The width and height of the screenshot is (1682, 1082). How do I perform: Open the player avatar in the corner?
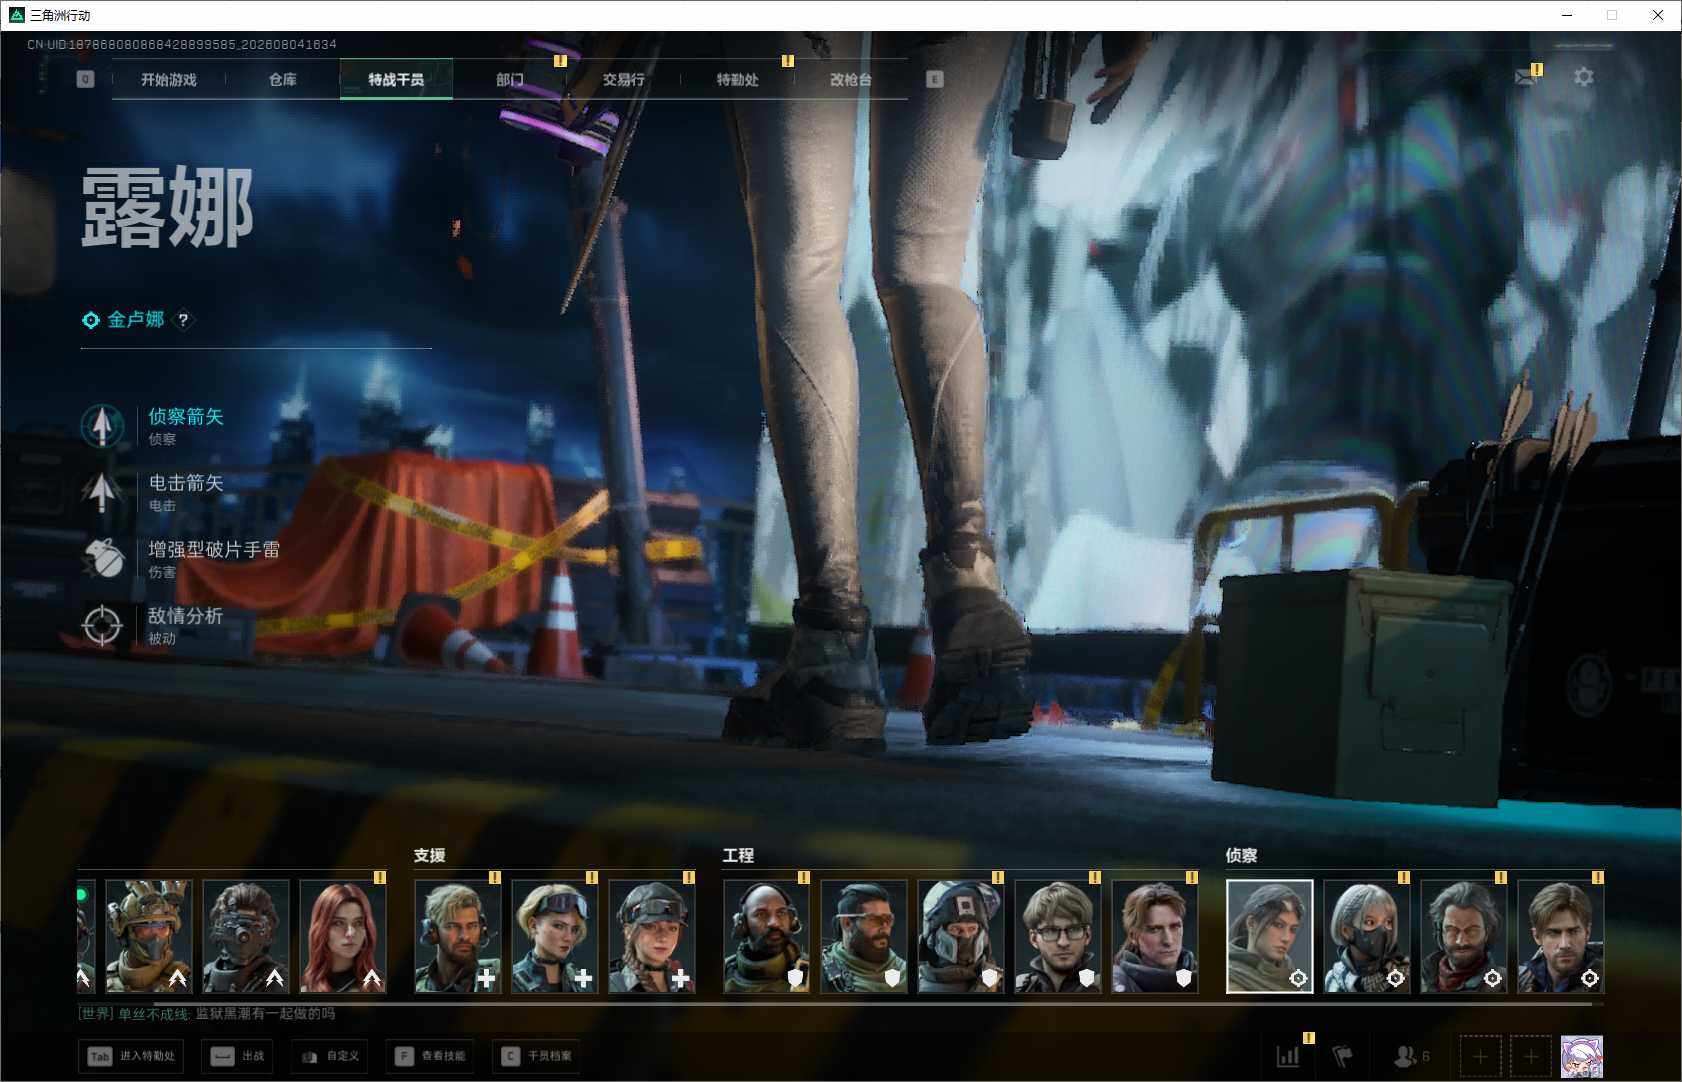[x=1582, y=1056]
